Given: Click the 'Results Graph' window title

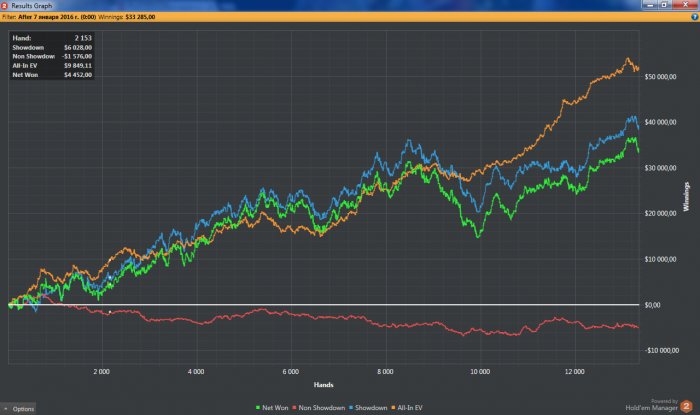Looking at the screenshot, I should pos(31,5).
